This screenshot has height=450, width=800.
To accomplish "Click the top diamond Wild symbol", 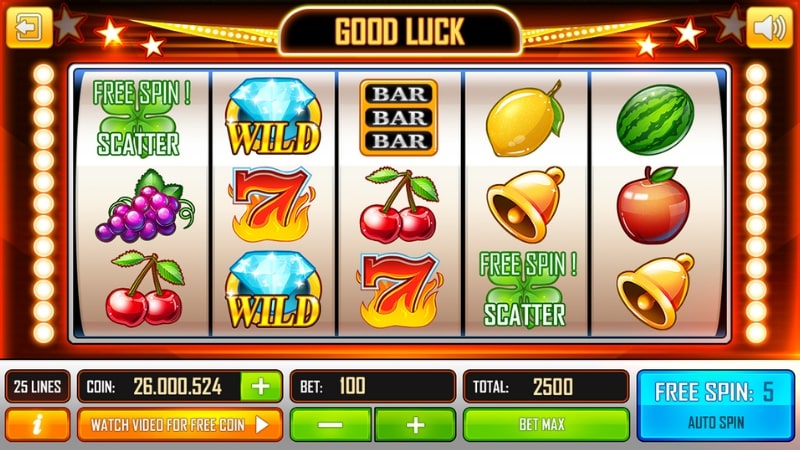I will click(x=274, y=116).
